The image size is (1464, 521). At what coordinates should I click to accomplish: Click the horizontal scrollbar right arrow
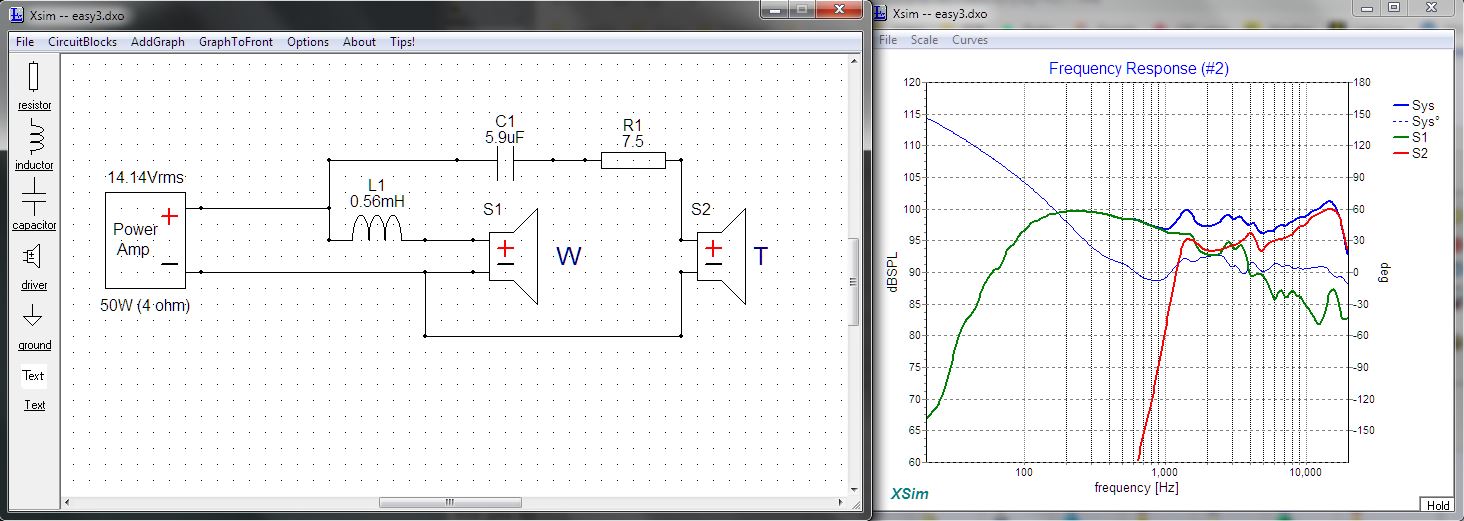(840, 502)
